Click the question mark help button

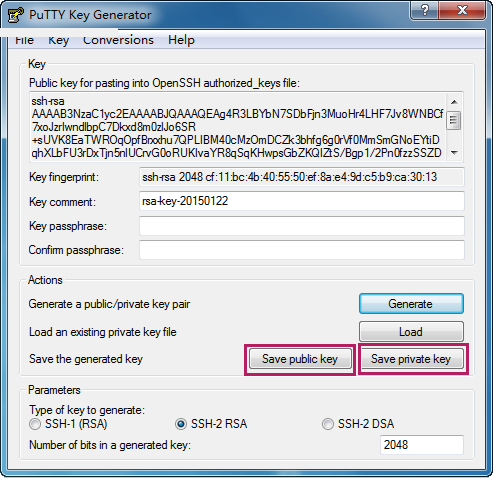[x=425, y=10]
